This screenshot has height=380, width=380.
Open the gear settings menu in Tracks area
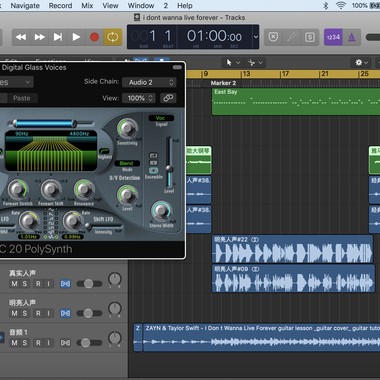click(361, 63)
